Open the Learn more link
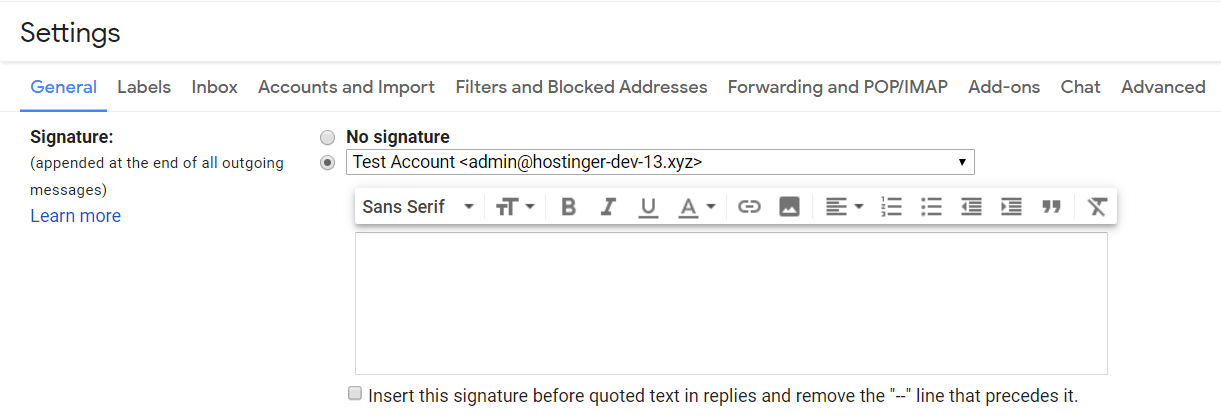 coord(75,216)
